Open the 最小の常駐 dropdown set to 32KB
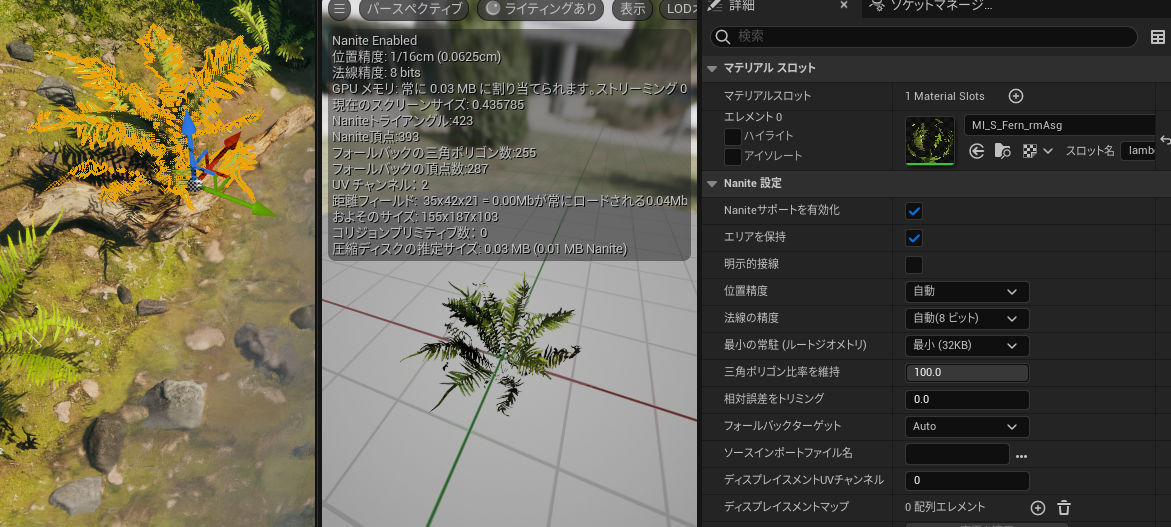1171x527 pixels. tap(966, 346)
